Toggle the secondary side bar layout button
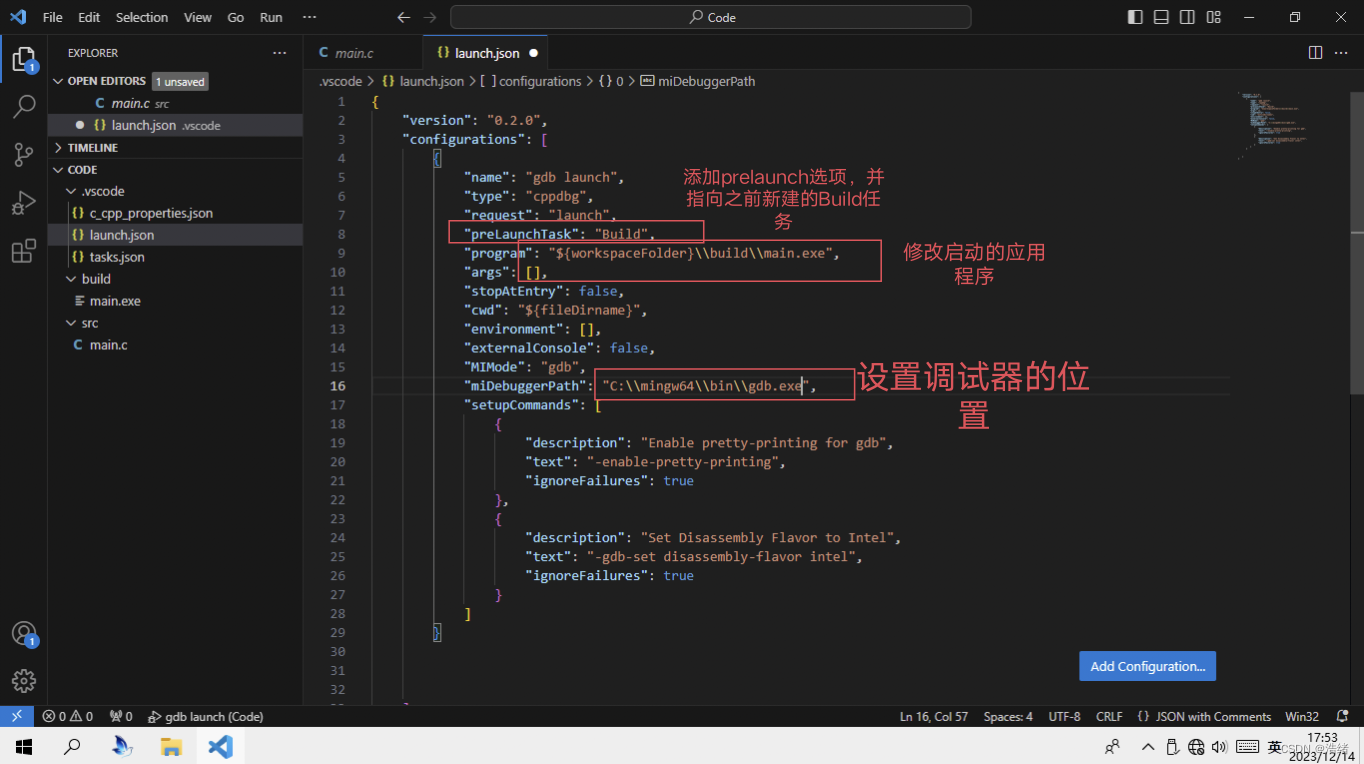Viewport: 1364px width, 764px height. 1187,17
